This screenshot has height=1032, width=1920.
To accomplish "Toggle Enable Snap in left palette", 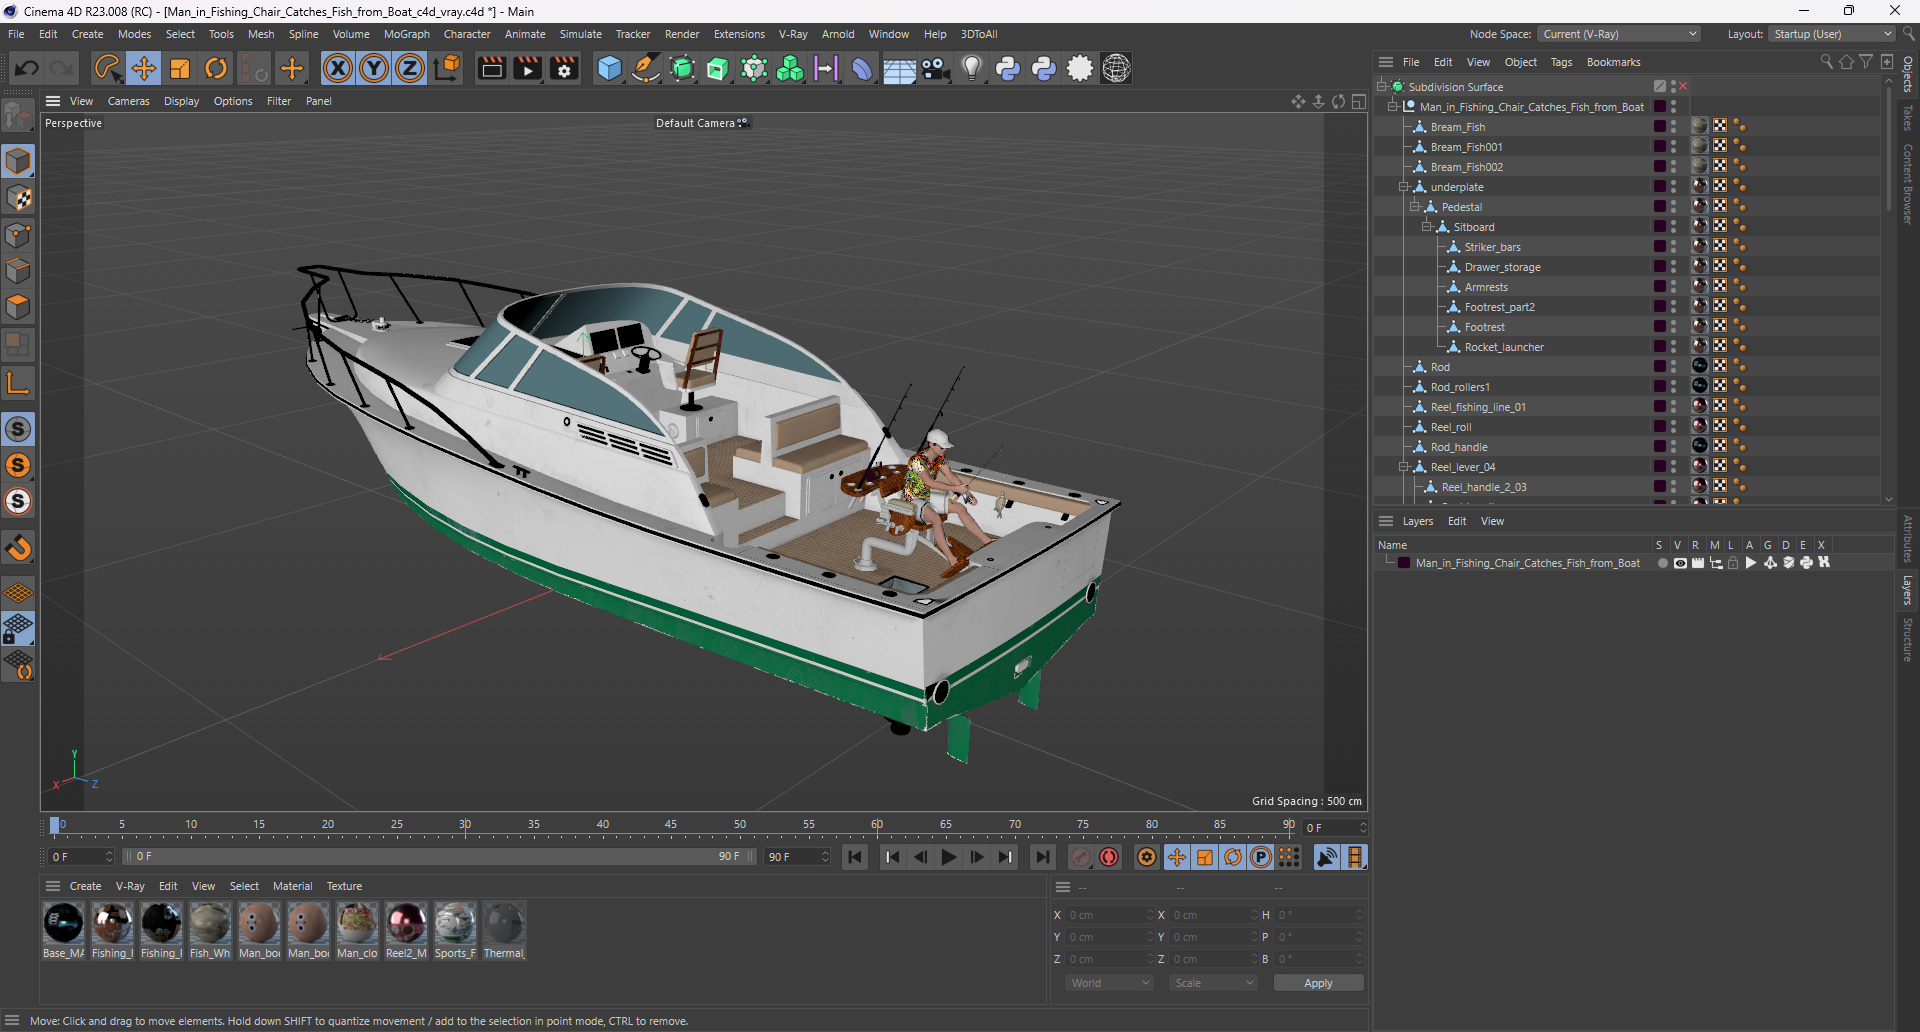I will (x=18, y=429).
